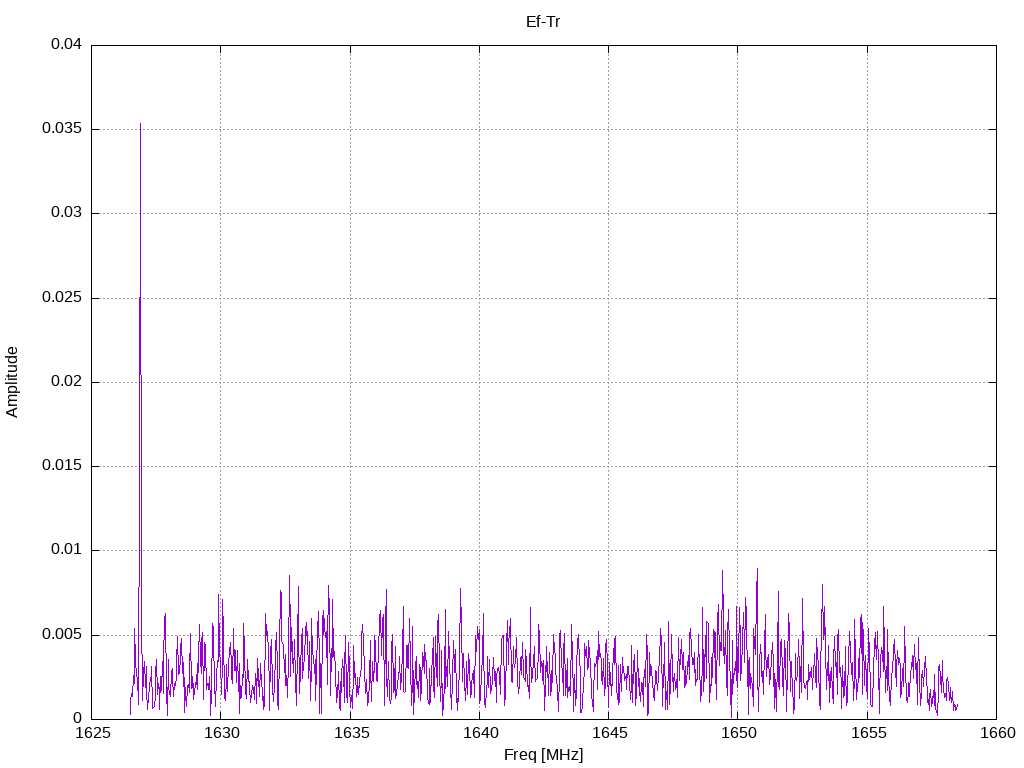Select the "Freq [MHz]" x-axis label

[x=543, y=754]
